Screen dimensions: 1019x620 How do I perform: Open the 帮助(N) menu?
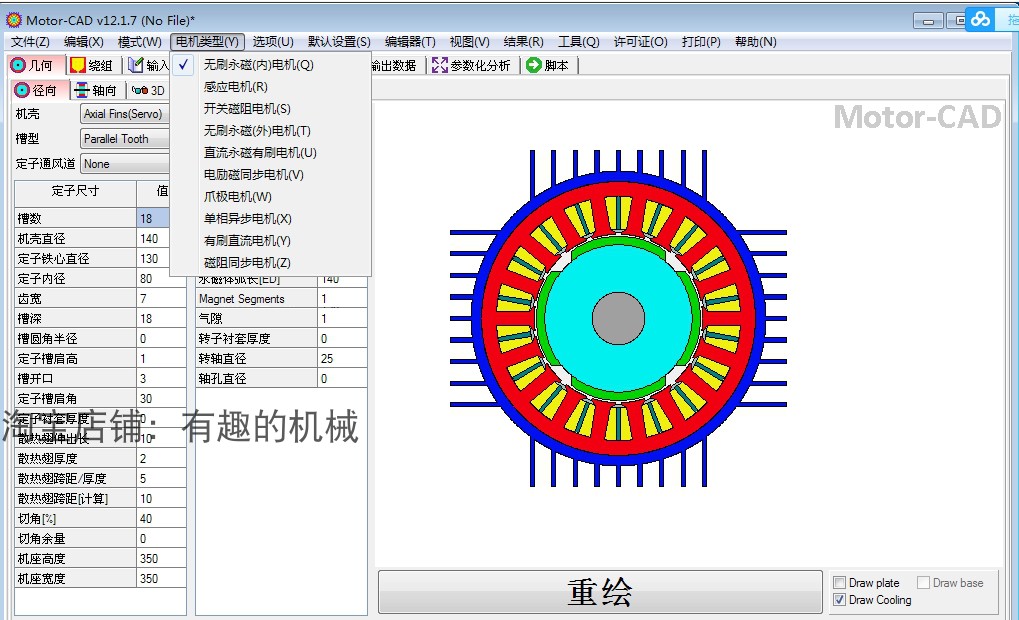pos(755,42)
